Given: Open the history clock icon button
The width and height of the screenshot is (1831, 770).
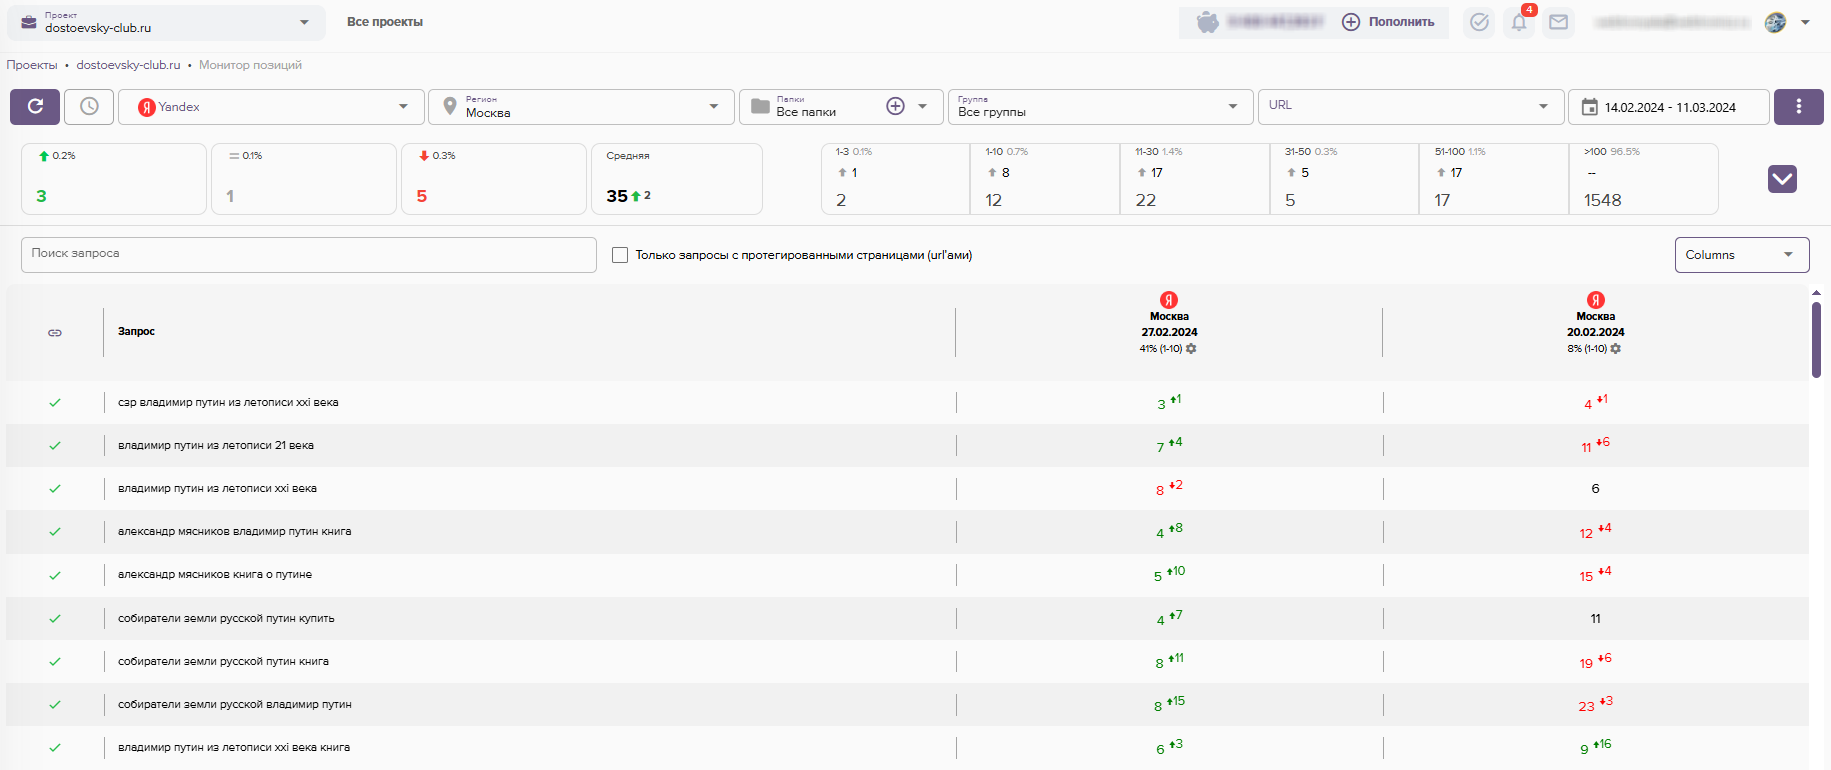Looking at the screenshot, I should [89, 107].
